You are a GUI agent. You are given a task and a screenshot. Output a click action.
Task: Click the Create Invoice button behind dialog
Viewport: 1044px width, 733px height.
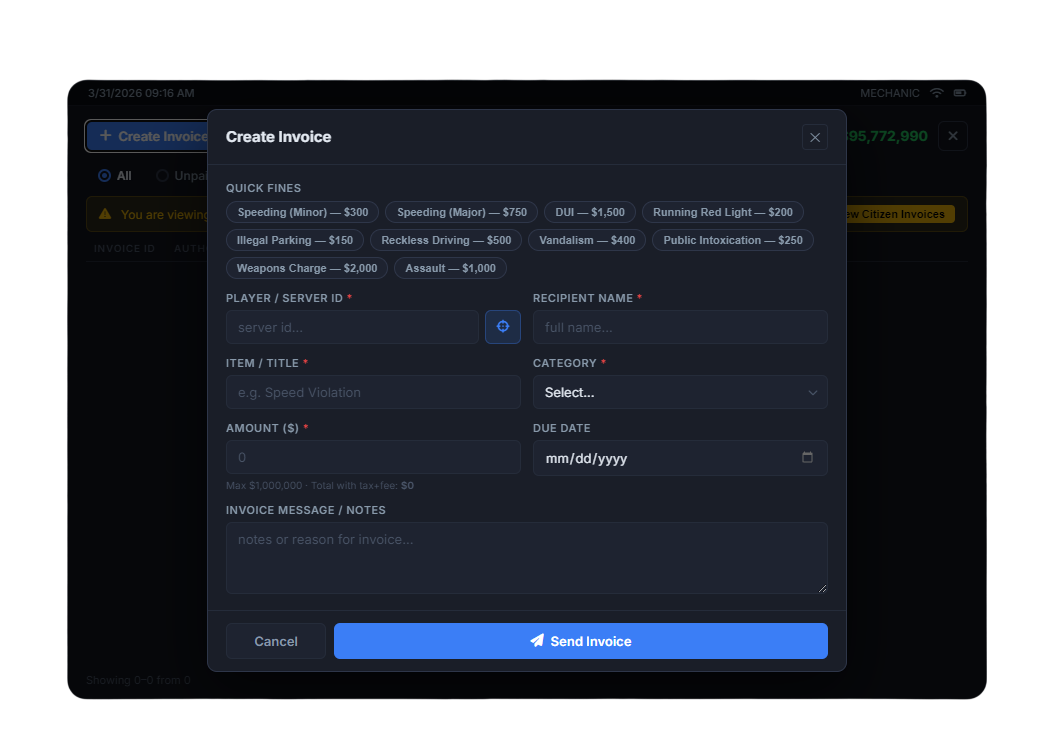148,136
